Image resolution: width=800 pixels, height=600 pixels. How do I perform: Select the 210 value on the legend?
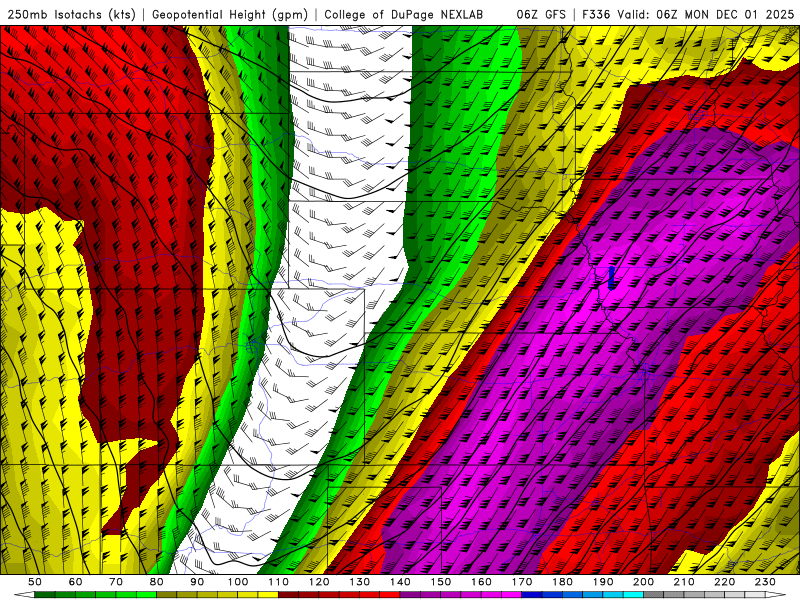click(684, 582)
